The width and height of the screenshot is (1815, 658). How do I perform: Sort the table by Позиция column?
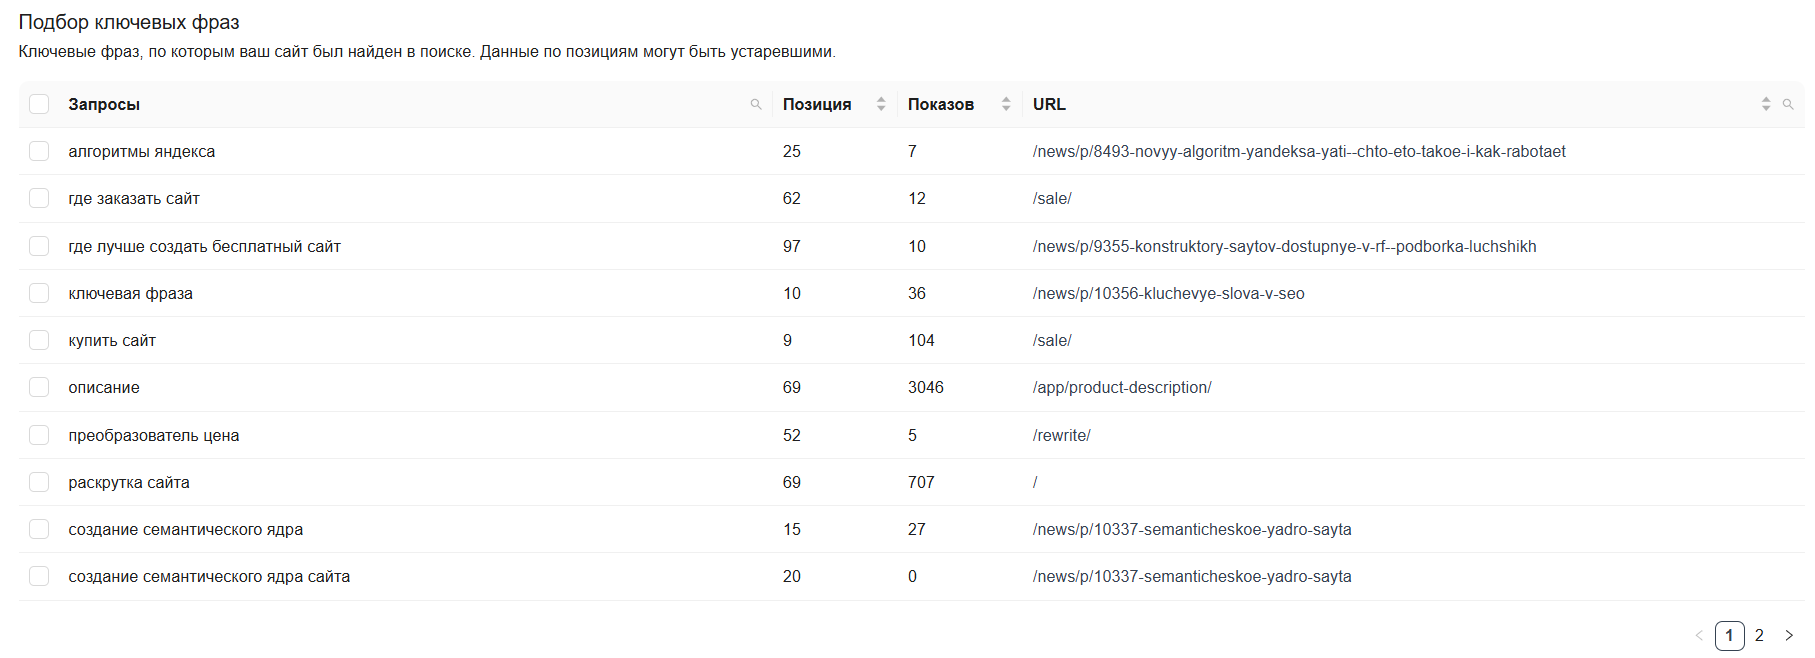point(881,104)
